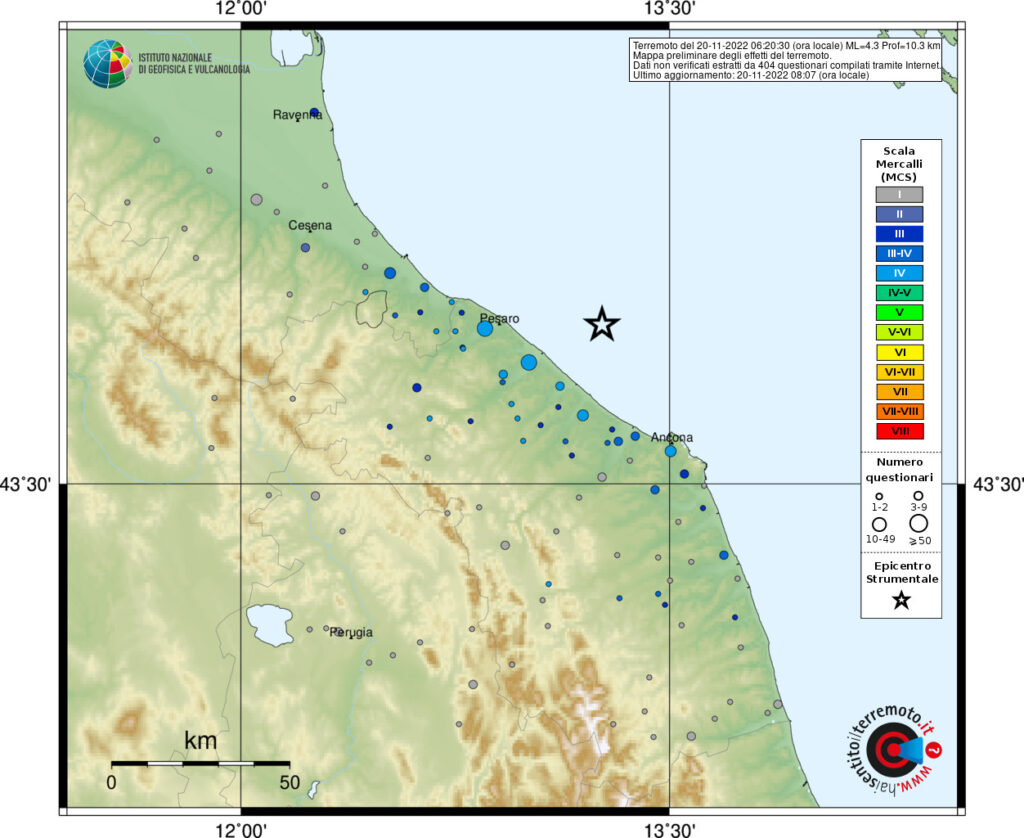Click the 1-2 questionnaire size circle in legend
Image resolution: width=1024 pixels, height=838 pixels.
click(879, 495)
